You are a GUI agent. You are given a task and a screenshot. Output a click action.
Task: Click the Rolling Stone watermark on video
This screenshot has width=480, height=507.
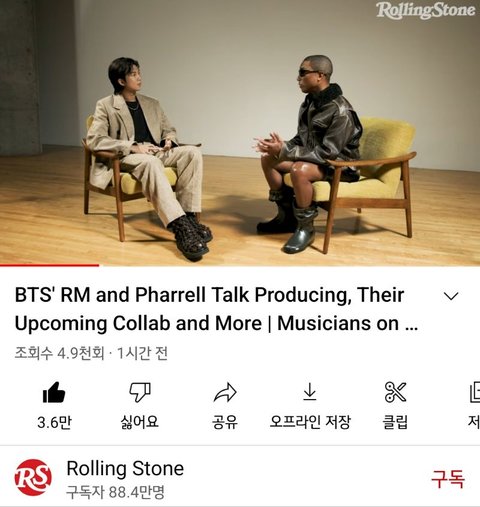(426, 10)
